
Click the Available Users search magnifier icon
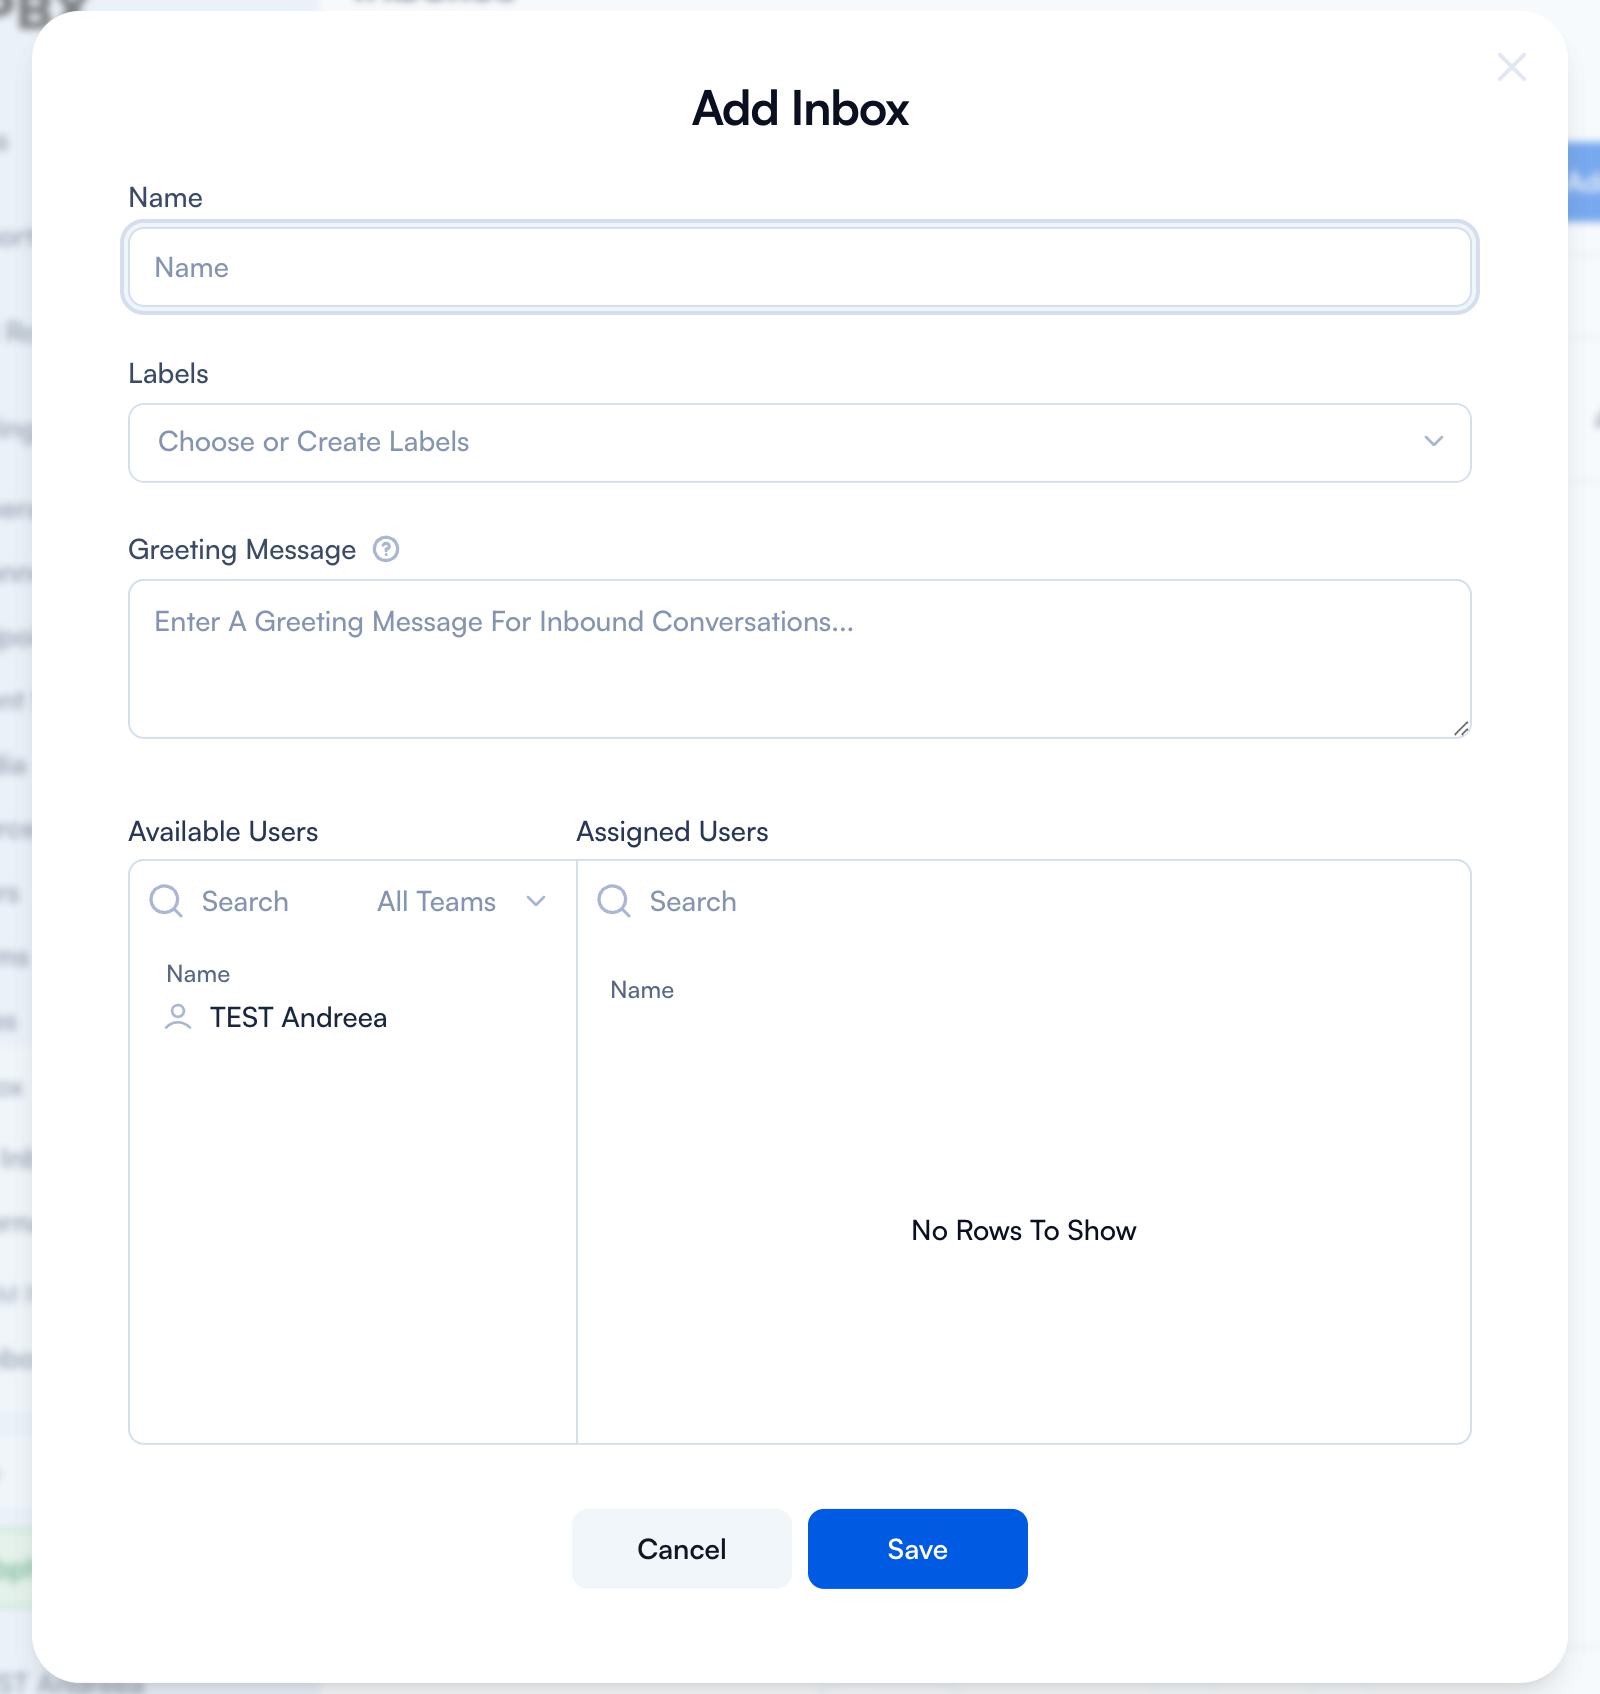166,901
